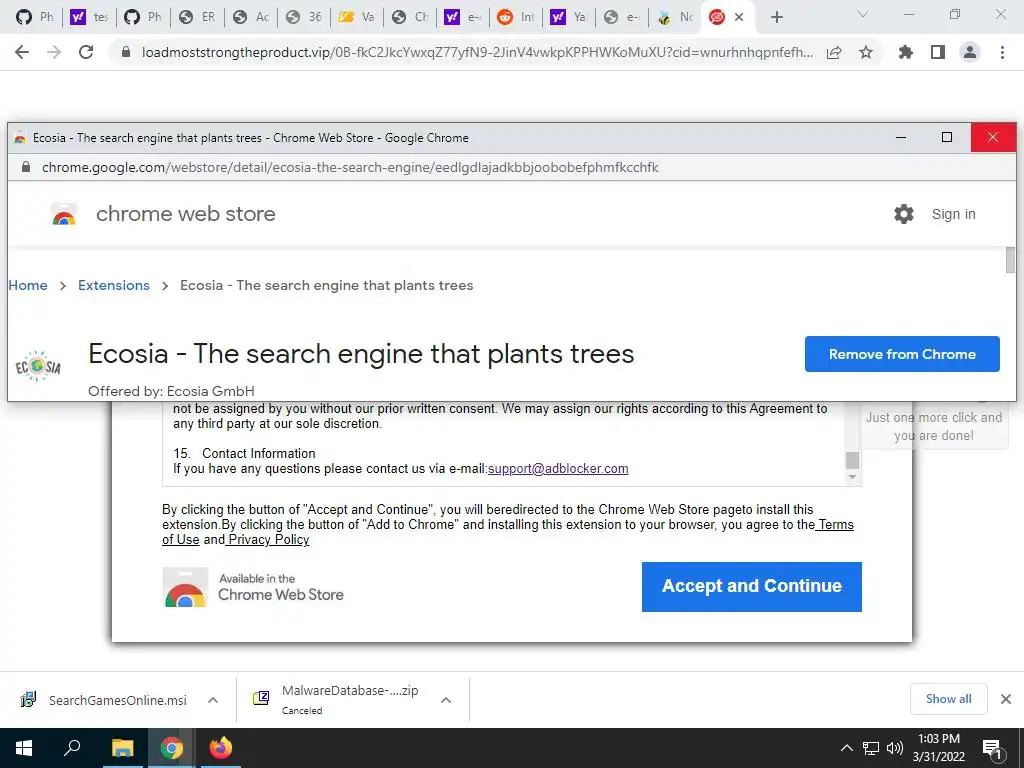This screenshot has width=1024, height=768.
Task: Click '15. Contact Information' heading
Action: coord(244,453)
